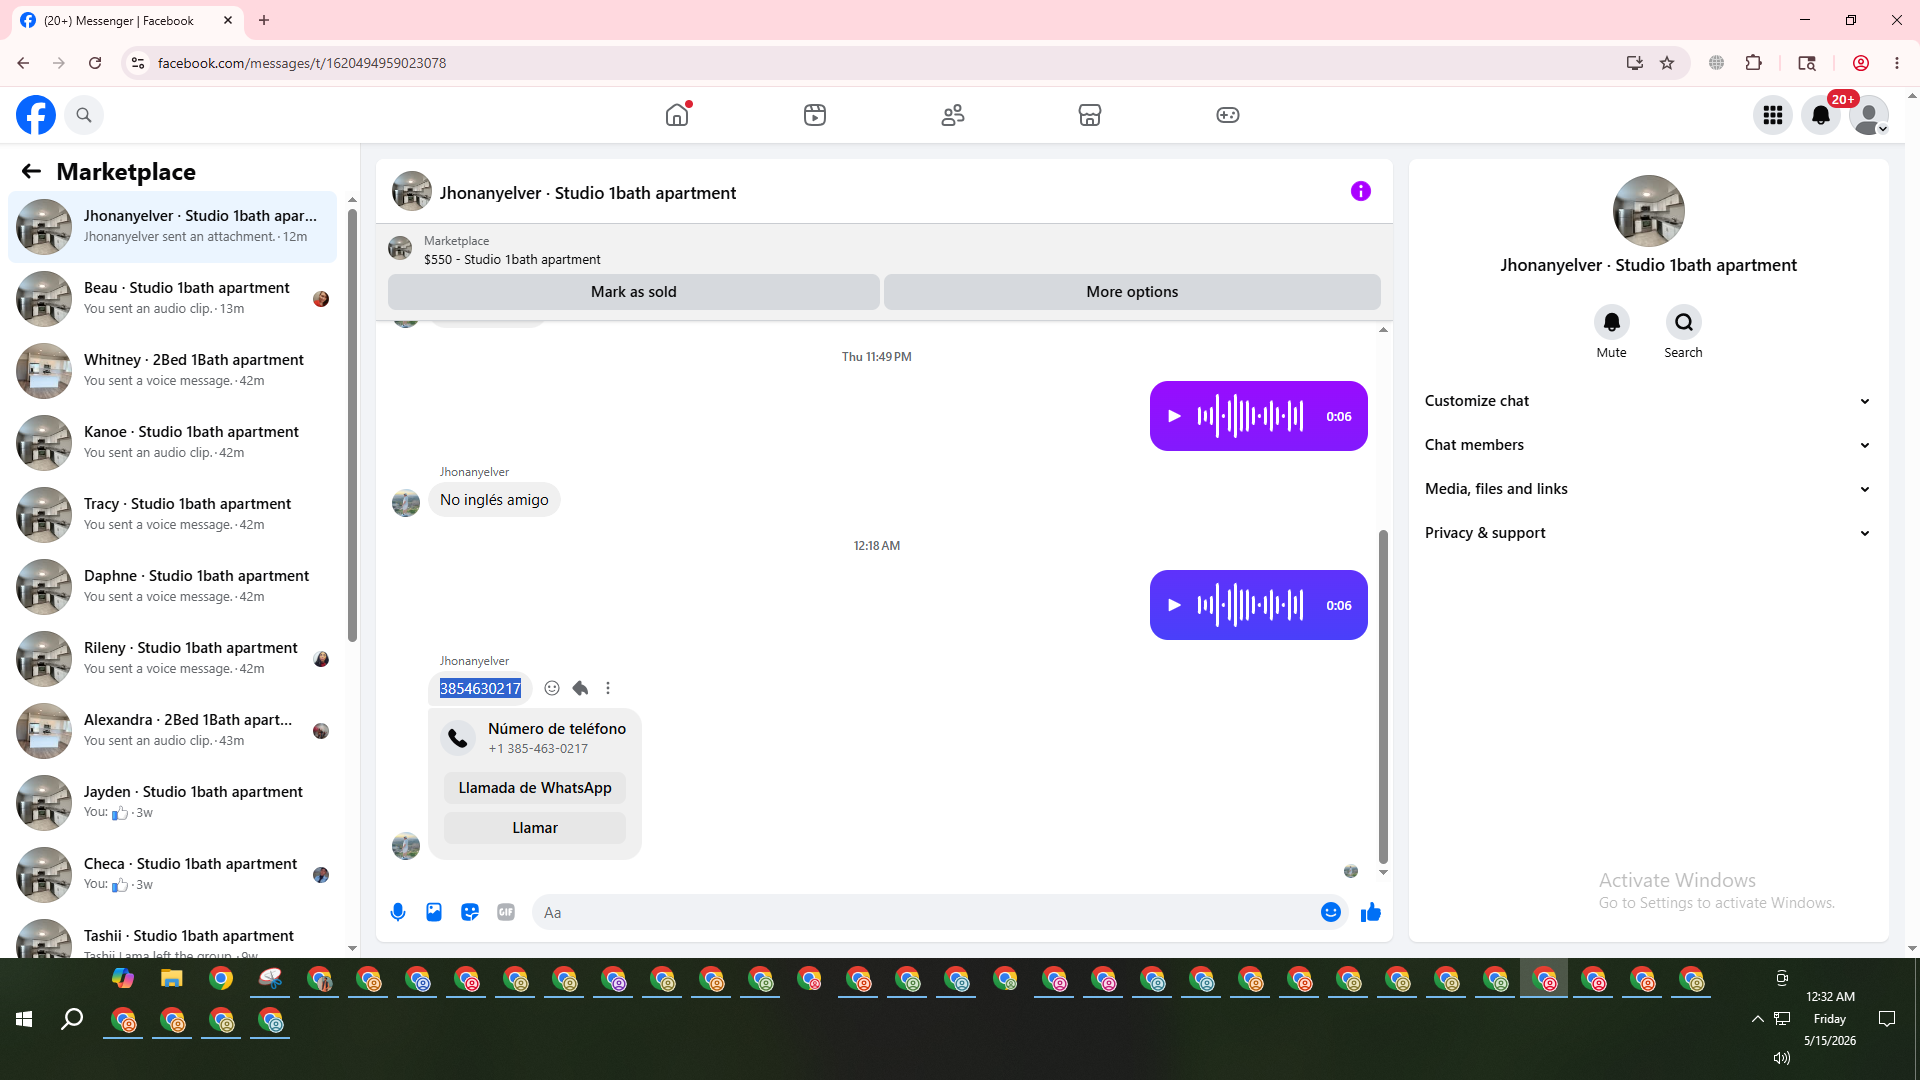Expand Customize chat section

pyautogui.click(x=1648, y=401)
